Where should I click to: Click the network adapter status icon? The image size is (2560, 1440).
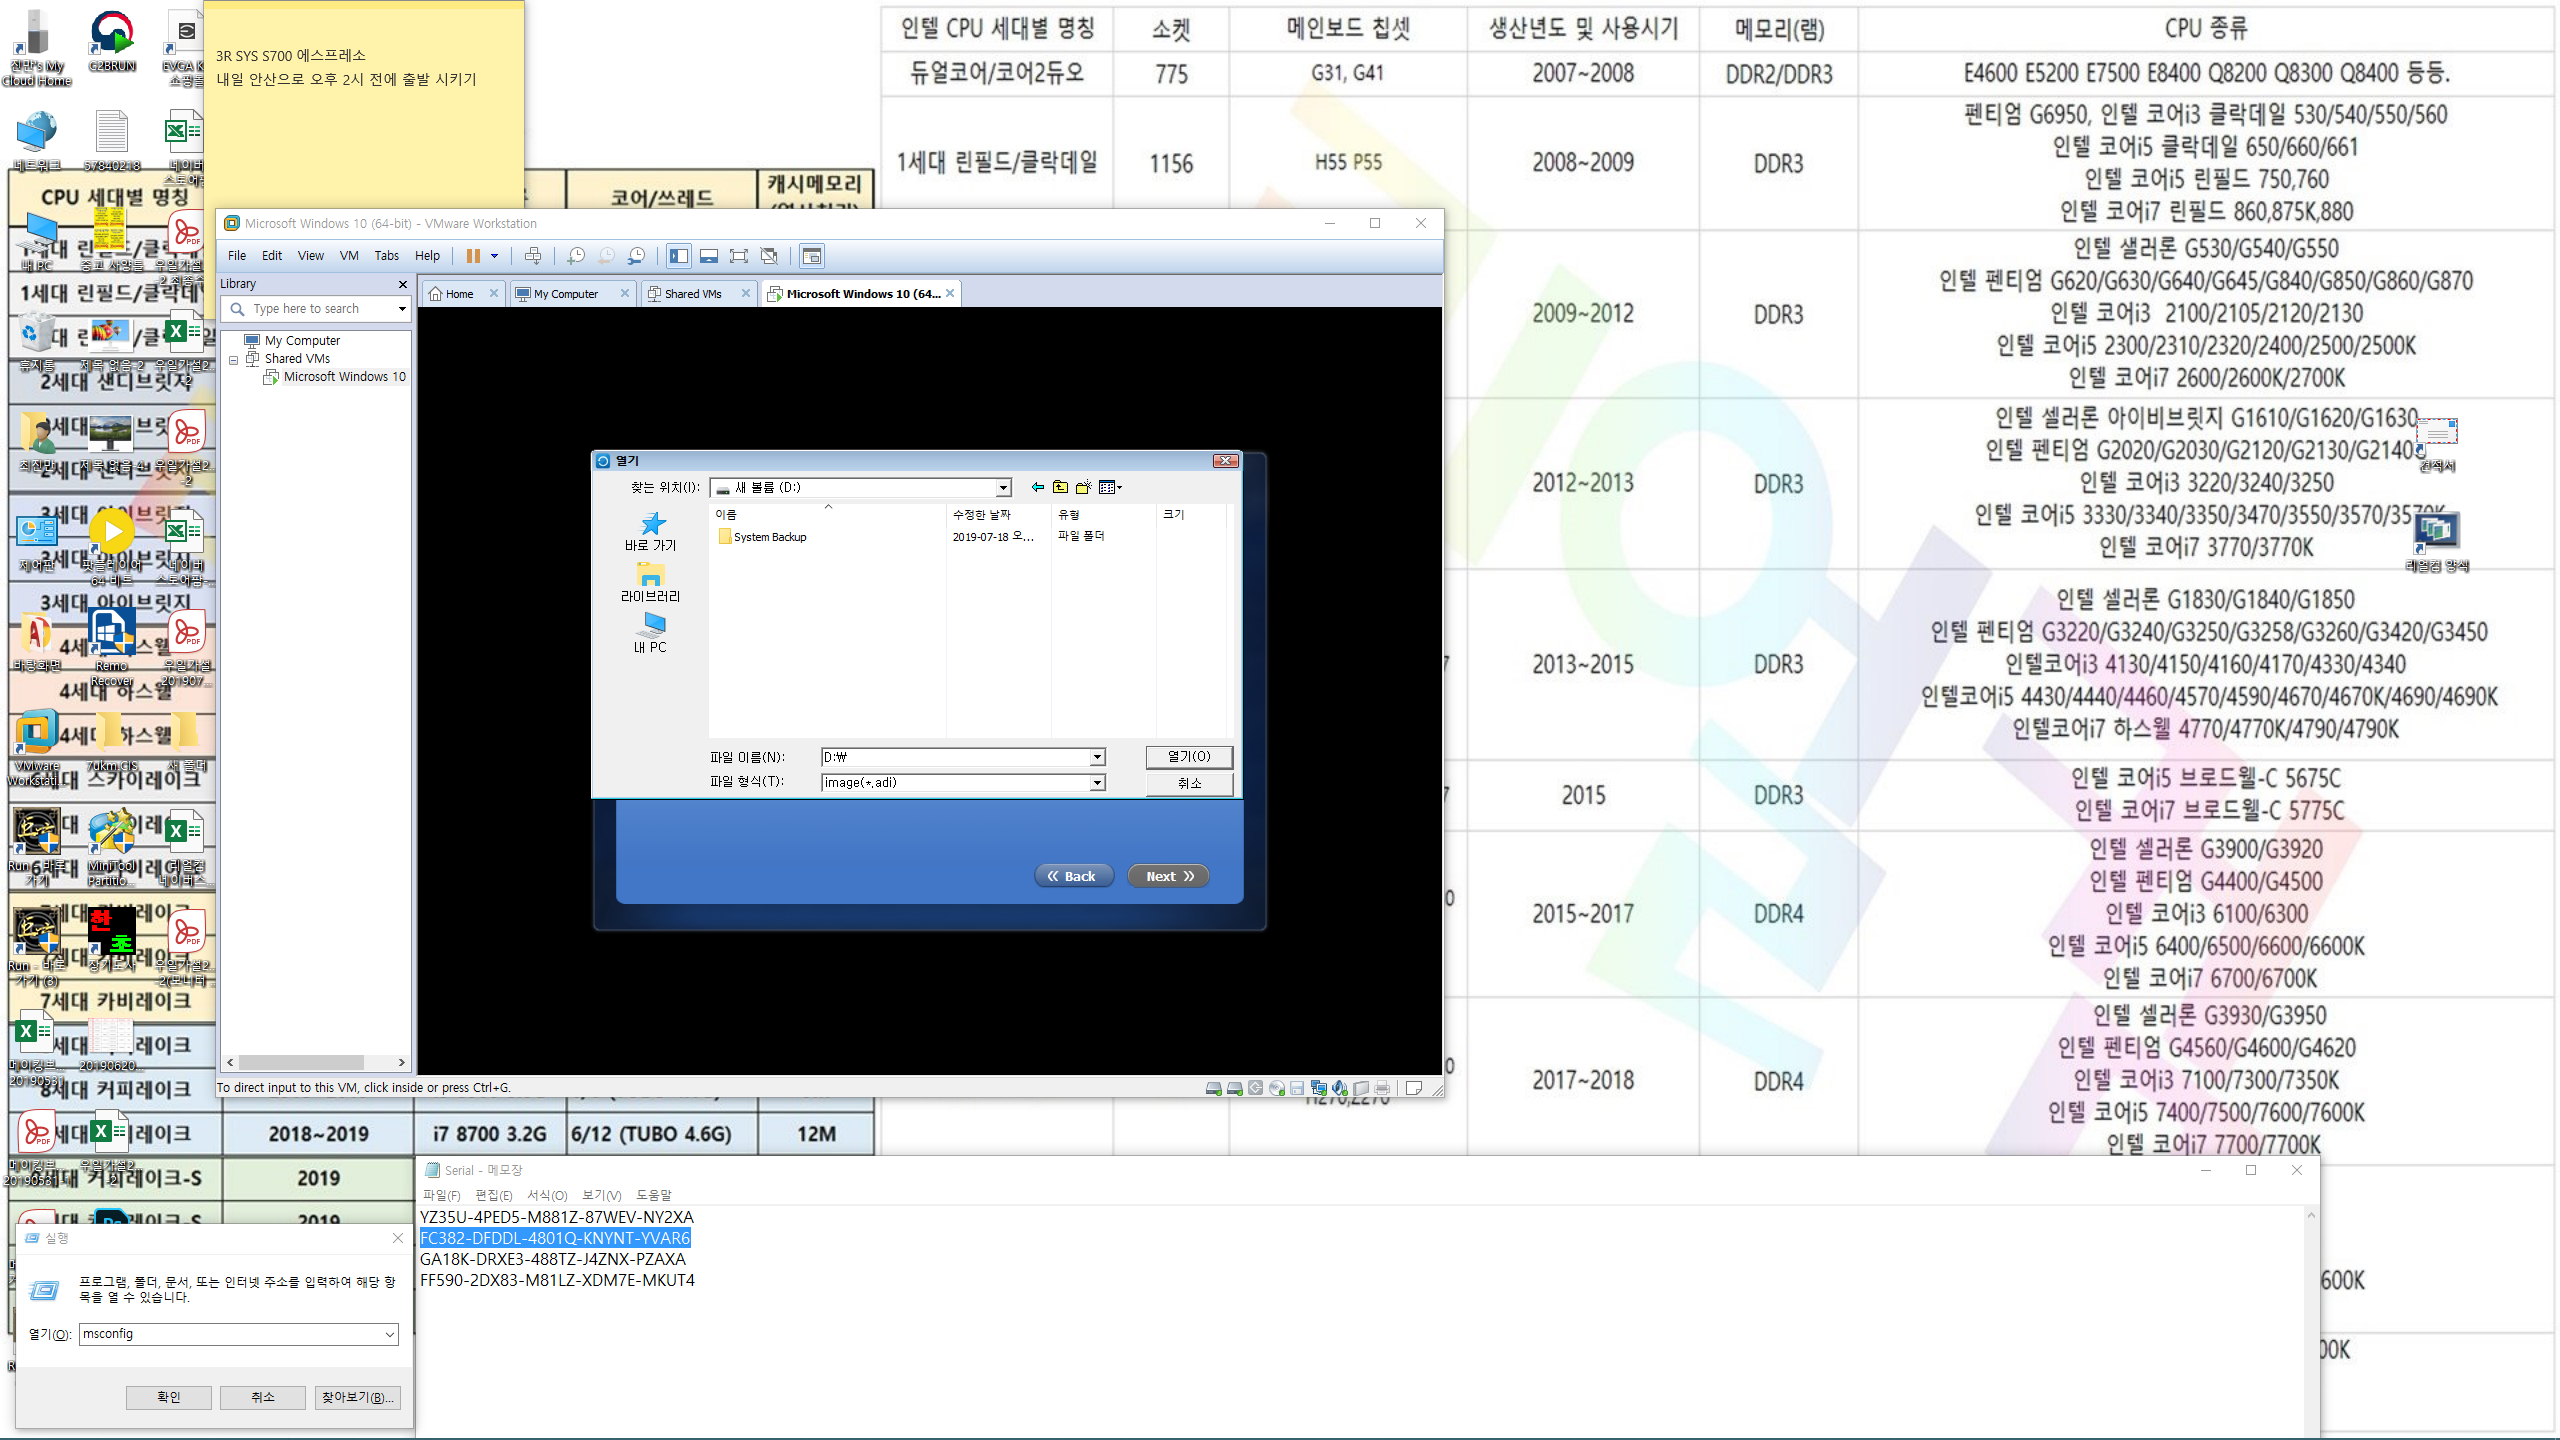1319,1088
